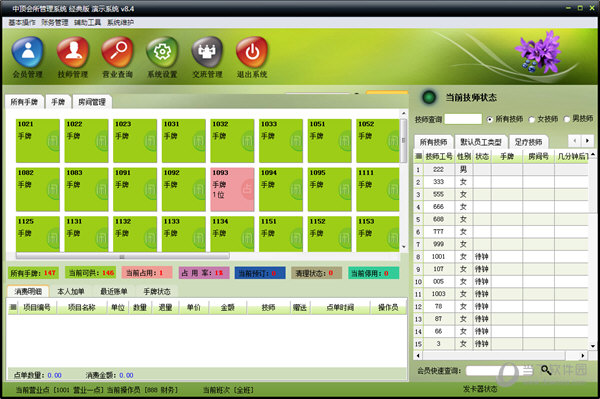Select hand-card tile 1111

[x=378, y=189]
